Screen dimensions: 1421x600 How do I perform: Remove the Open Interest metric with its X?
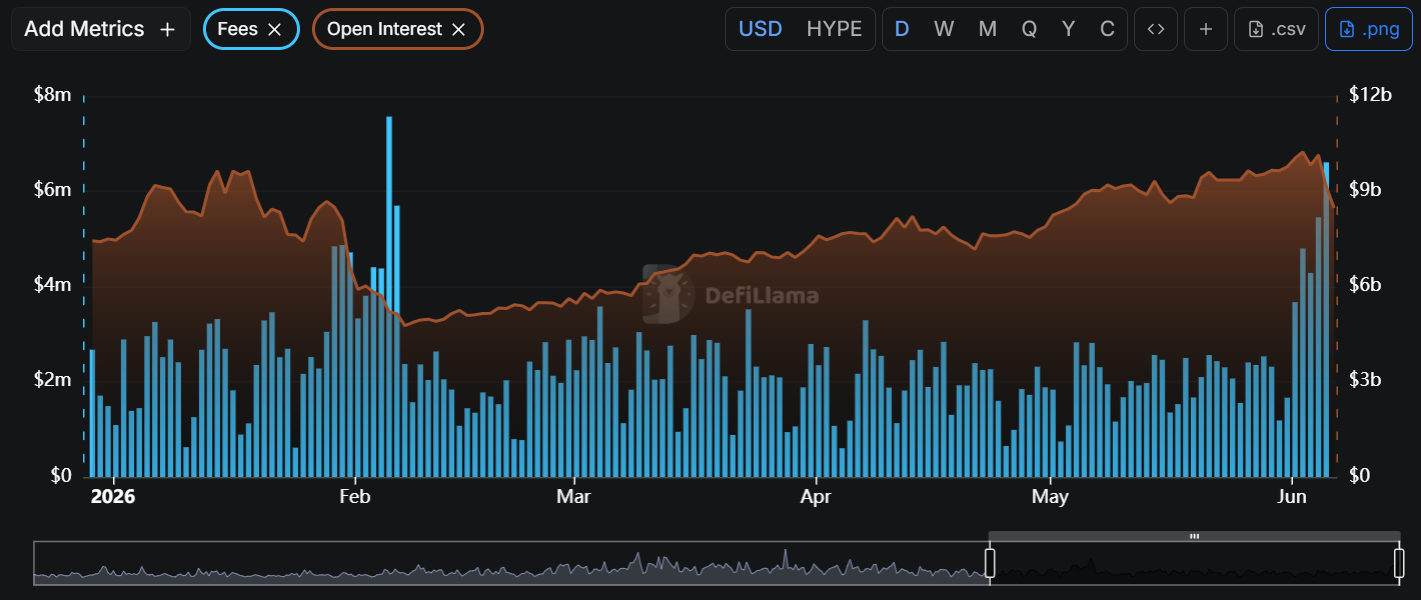[459, 30]
